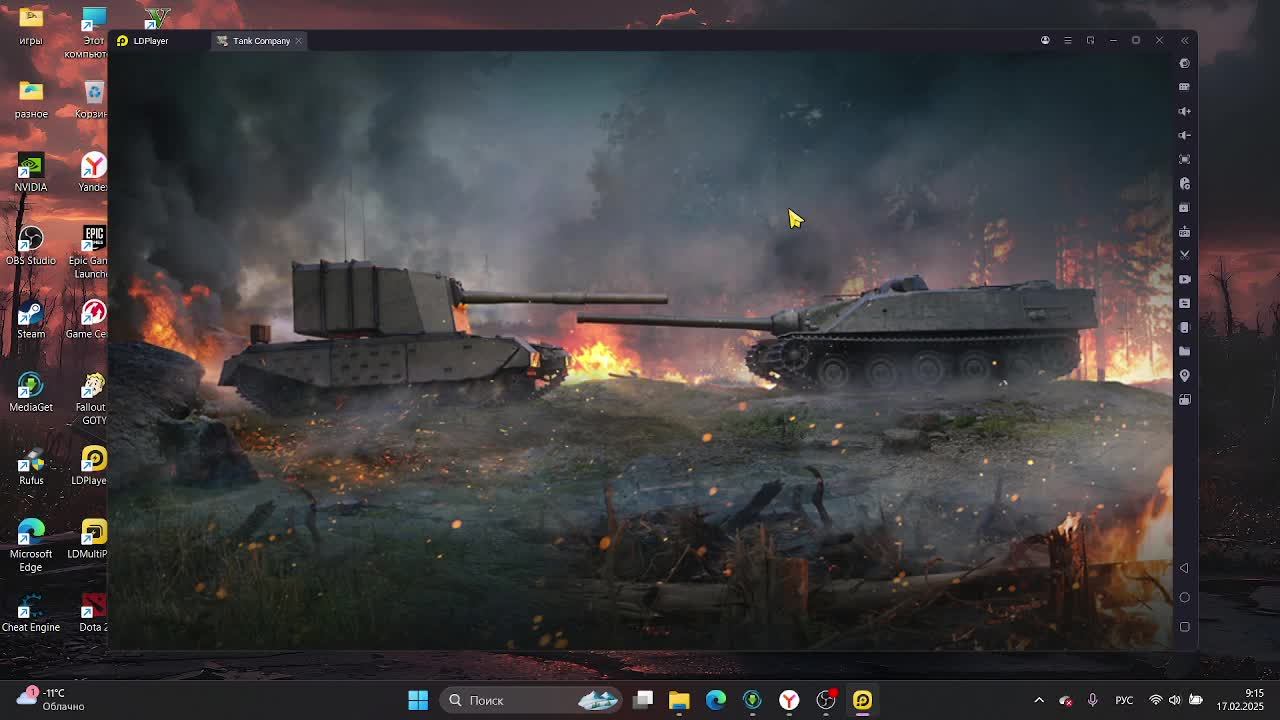Open the LDPlayer user account icon
The image size is (1280, 720).
[x=1045, y=41]
